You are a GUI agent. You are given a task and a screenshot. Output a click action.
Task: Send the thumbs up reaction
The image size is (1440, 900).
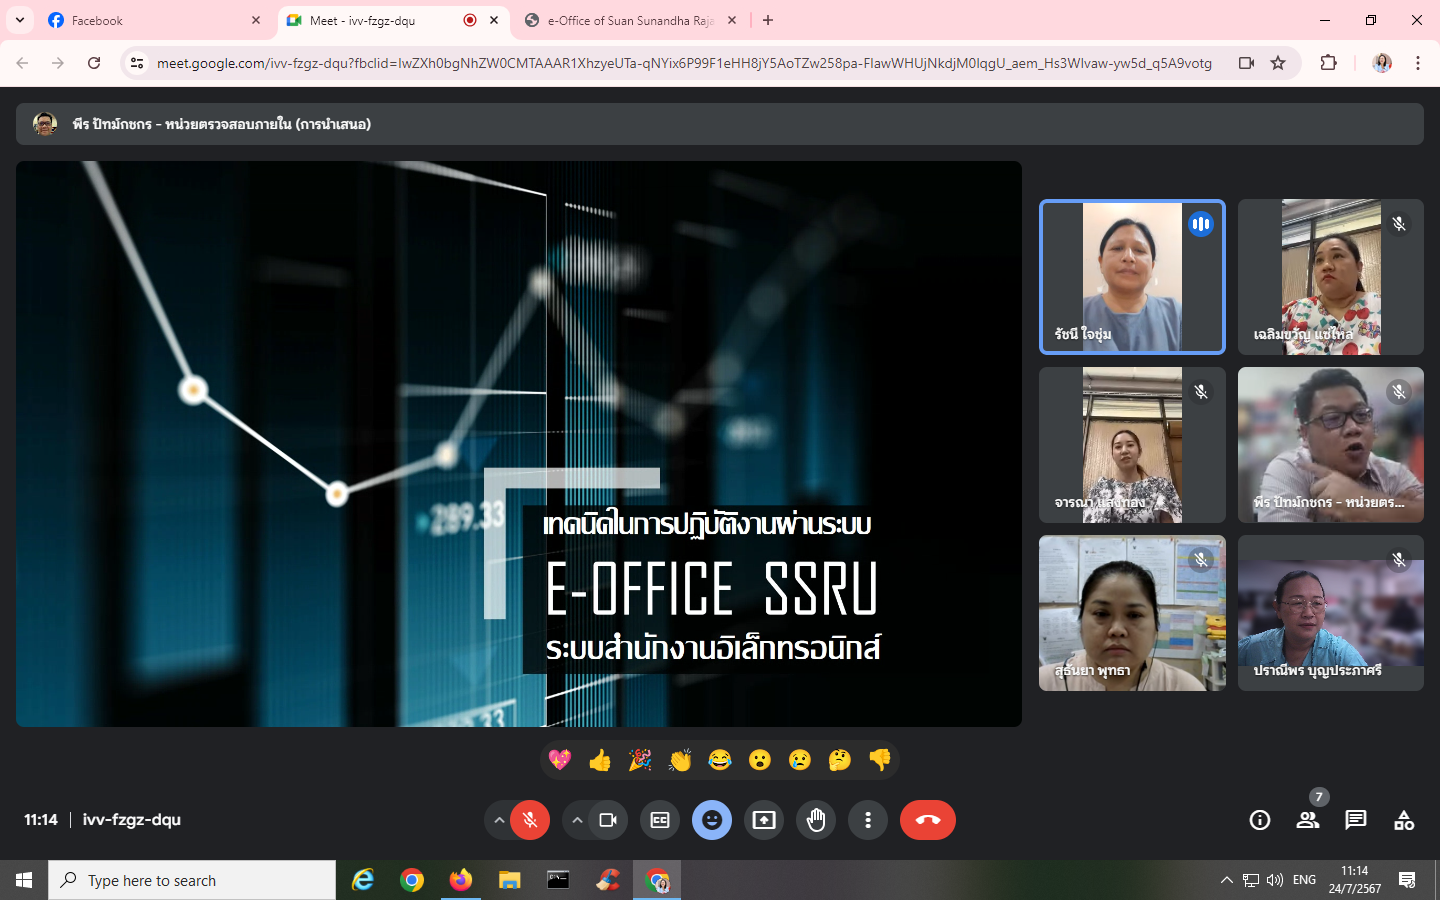[600, 760]
